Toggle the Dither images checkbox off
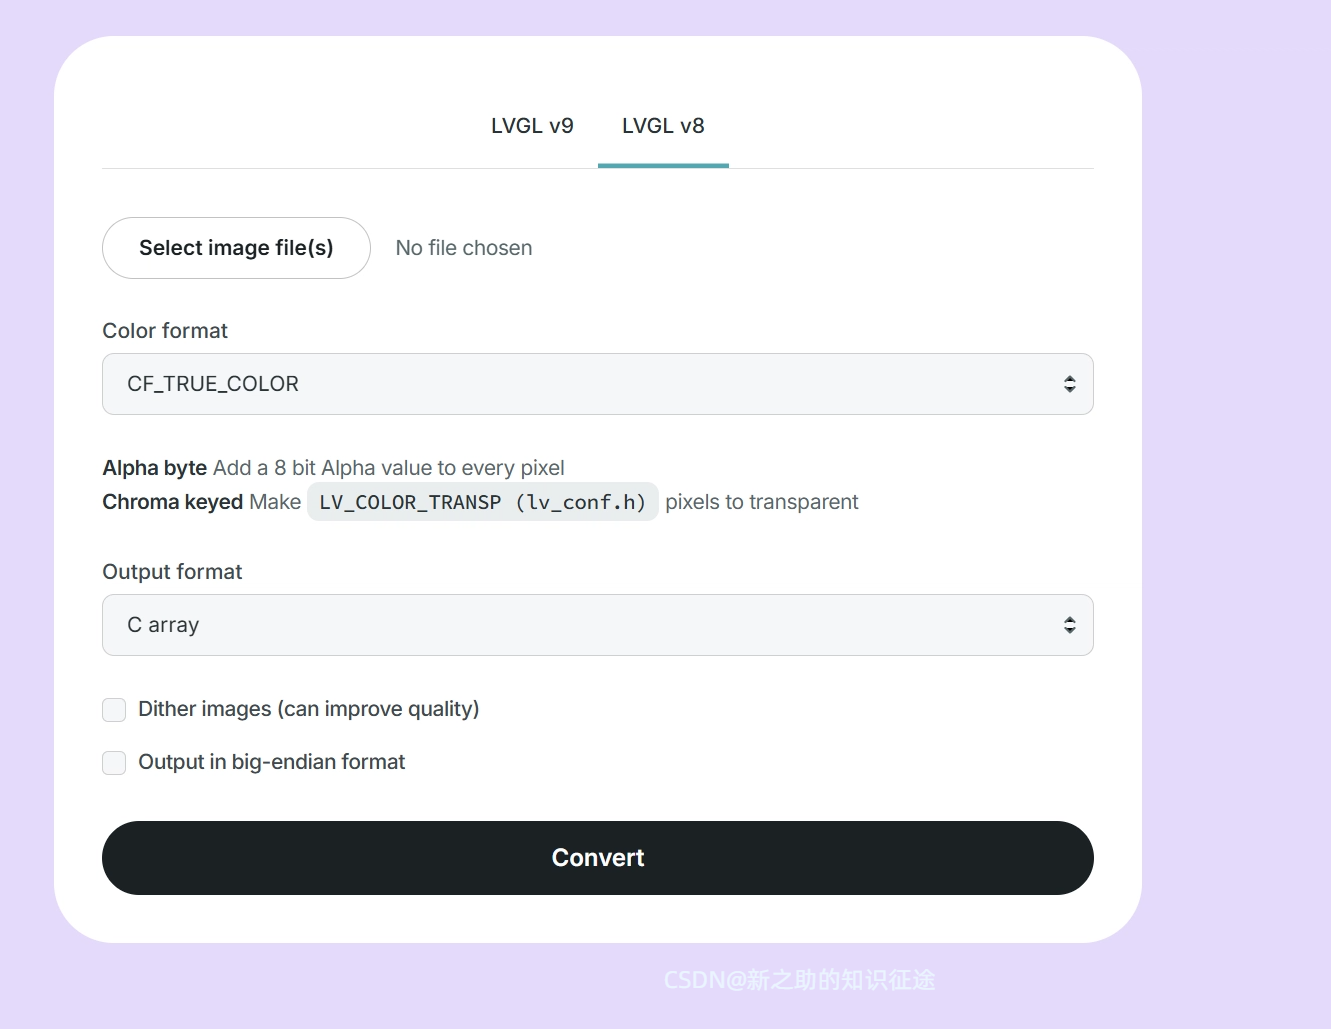The height and width of the screenshot is (1029, 1331). point(114,710)
